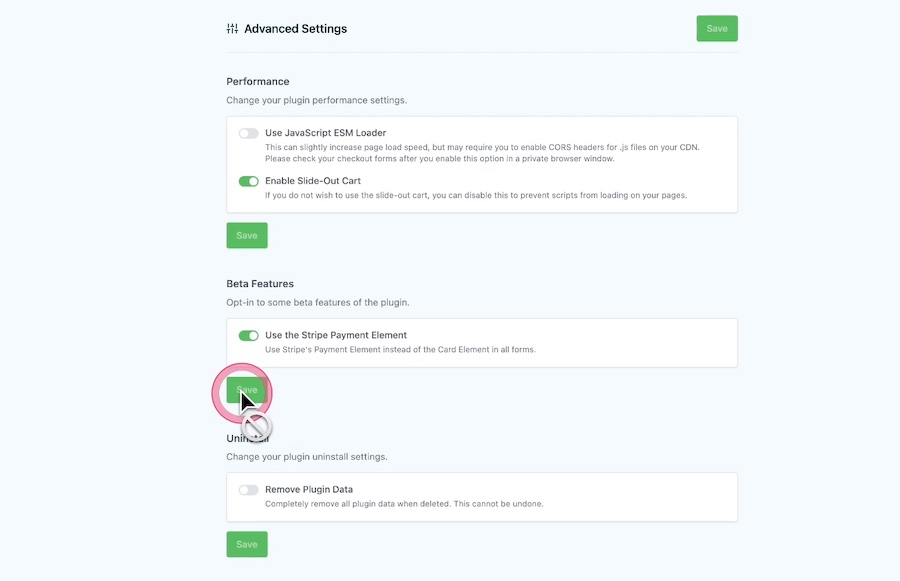Screen dimensions: 900x581
Task: Save the Uninstall section settings
Action: [x=246, y=544]
